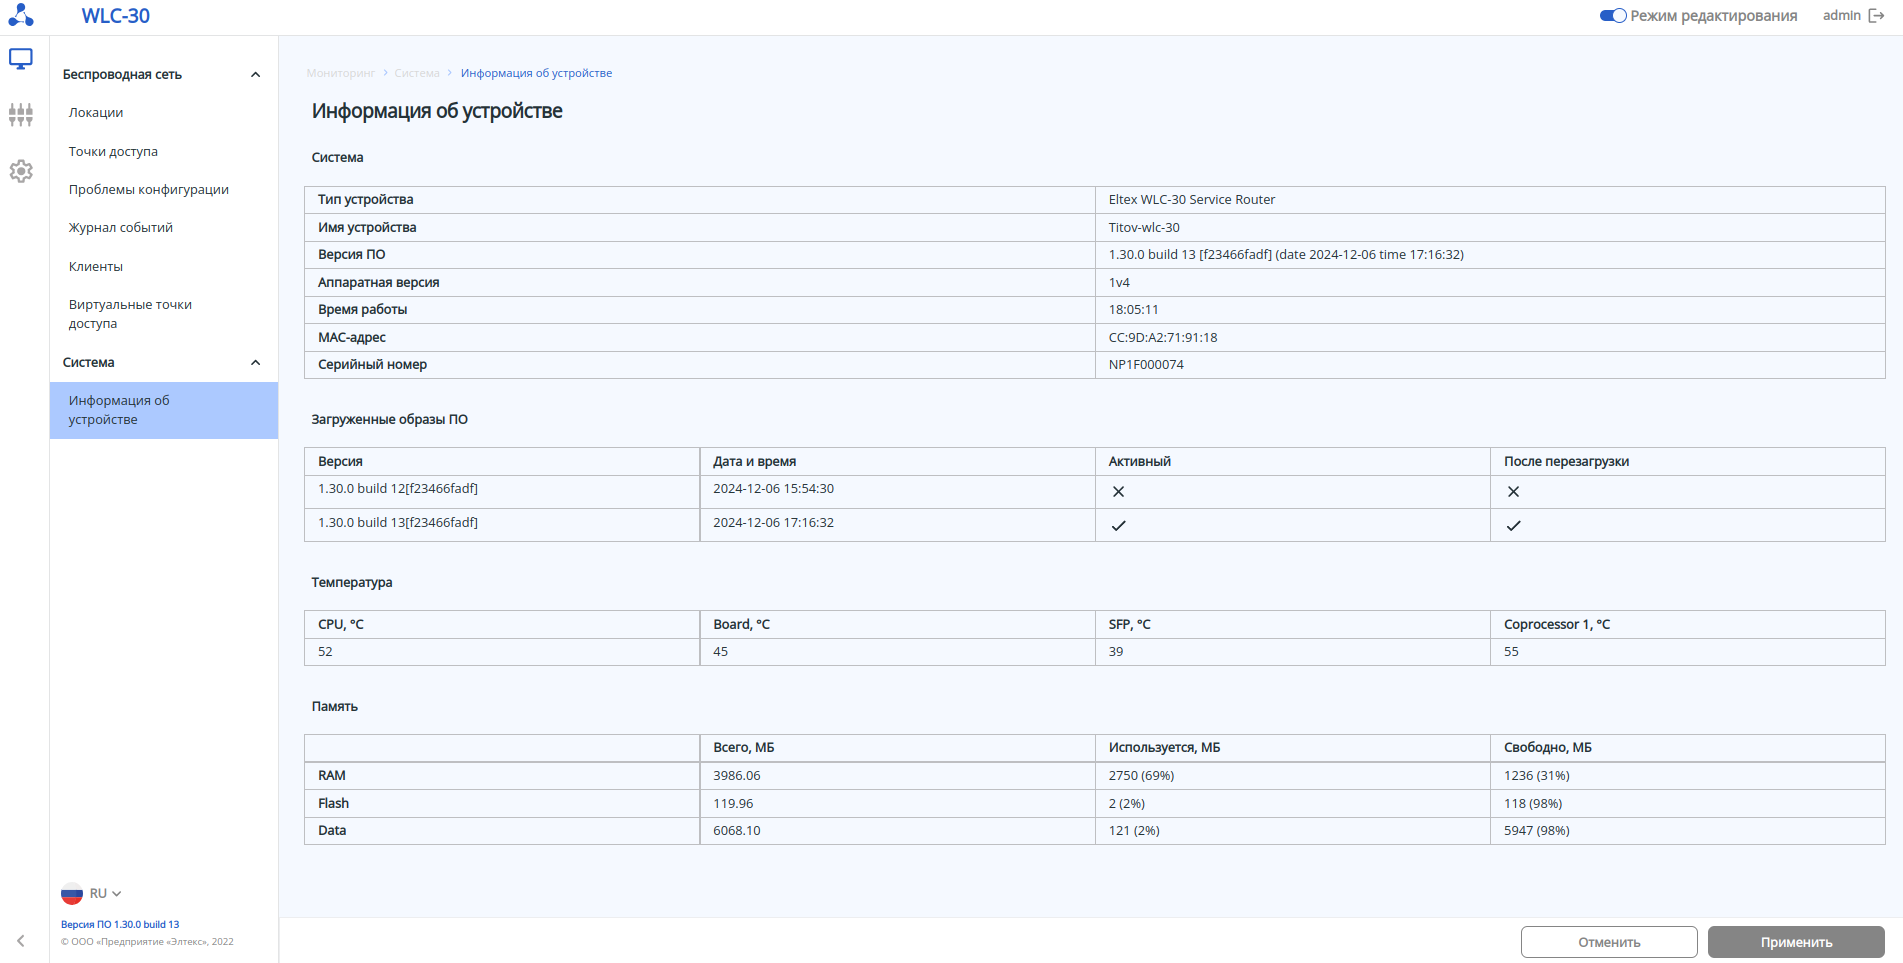Click the logout icon next to admin
The height and width of the screenshot is (963, 1903).
pyautogui.click(x=1876, y=16)
